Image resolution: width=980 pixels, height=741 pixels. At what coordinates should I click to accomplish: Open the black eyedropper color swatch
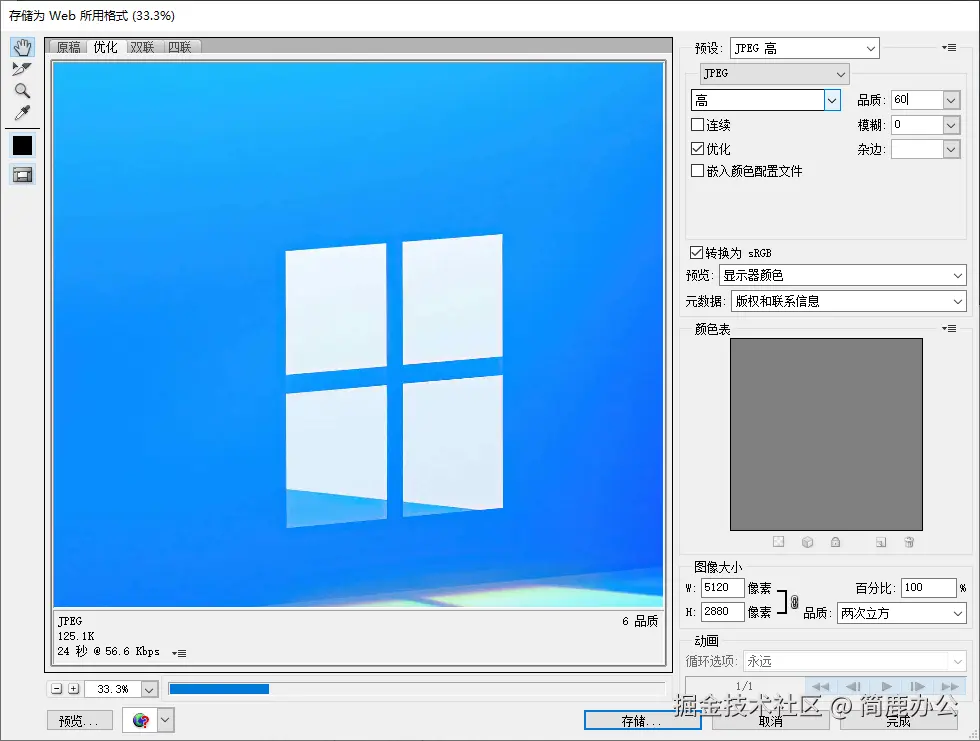[x=22, y=146]
